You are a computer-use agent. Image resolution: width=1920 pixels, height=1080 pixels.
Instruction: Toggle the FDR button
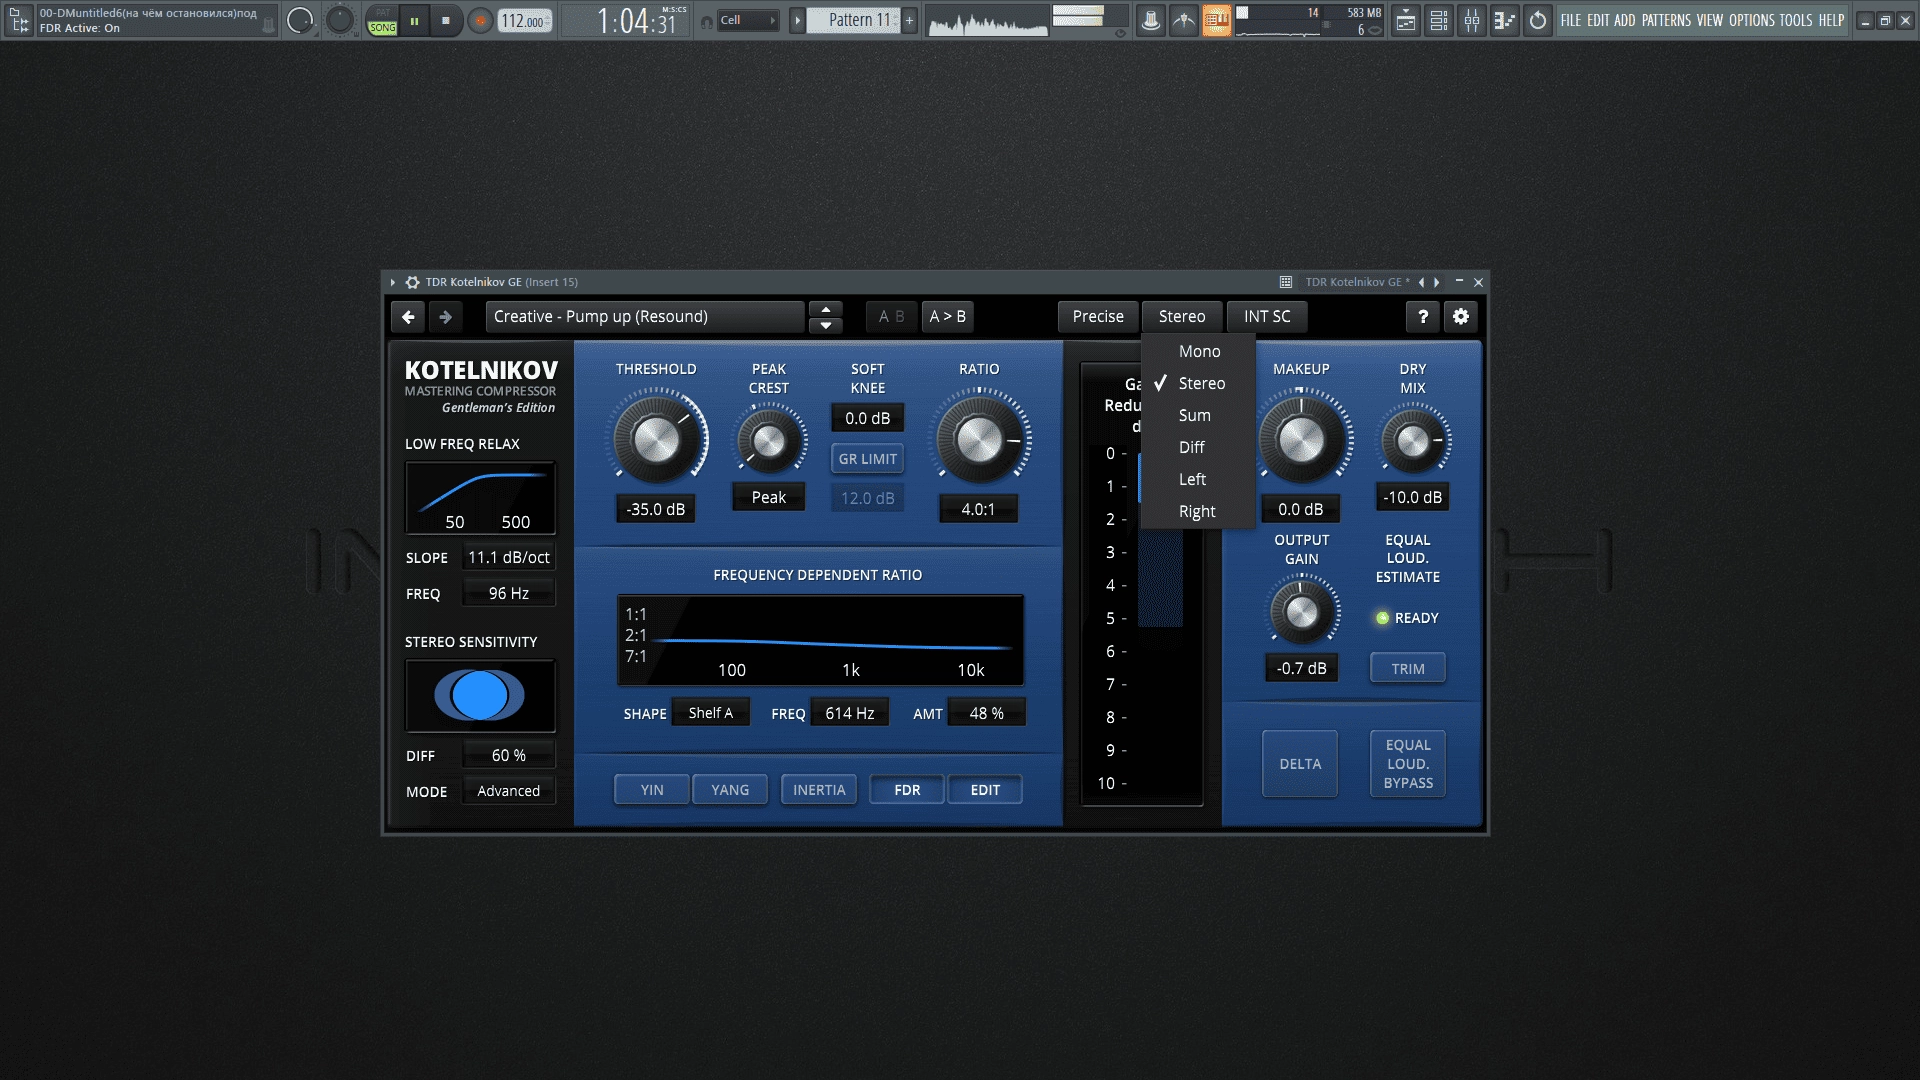coord(907,790)
